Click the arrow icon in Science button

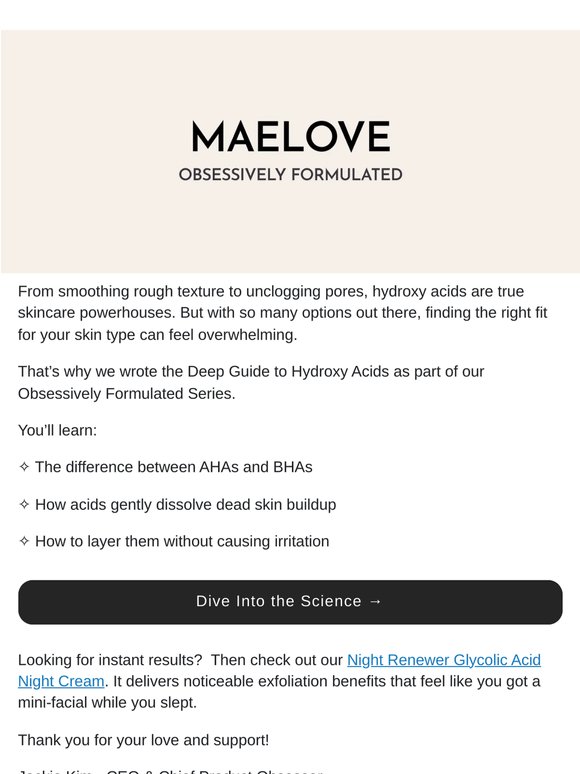click(x=375, y=601)
